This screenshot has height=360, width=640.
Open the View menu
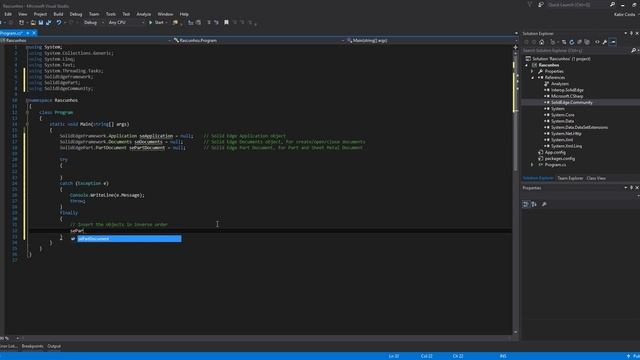tap(22, 14)
